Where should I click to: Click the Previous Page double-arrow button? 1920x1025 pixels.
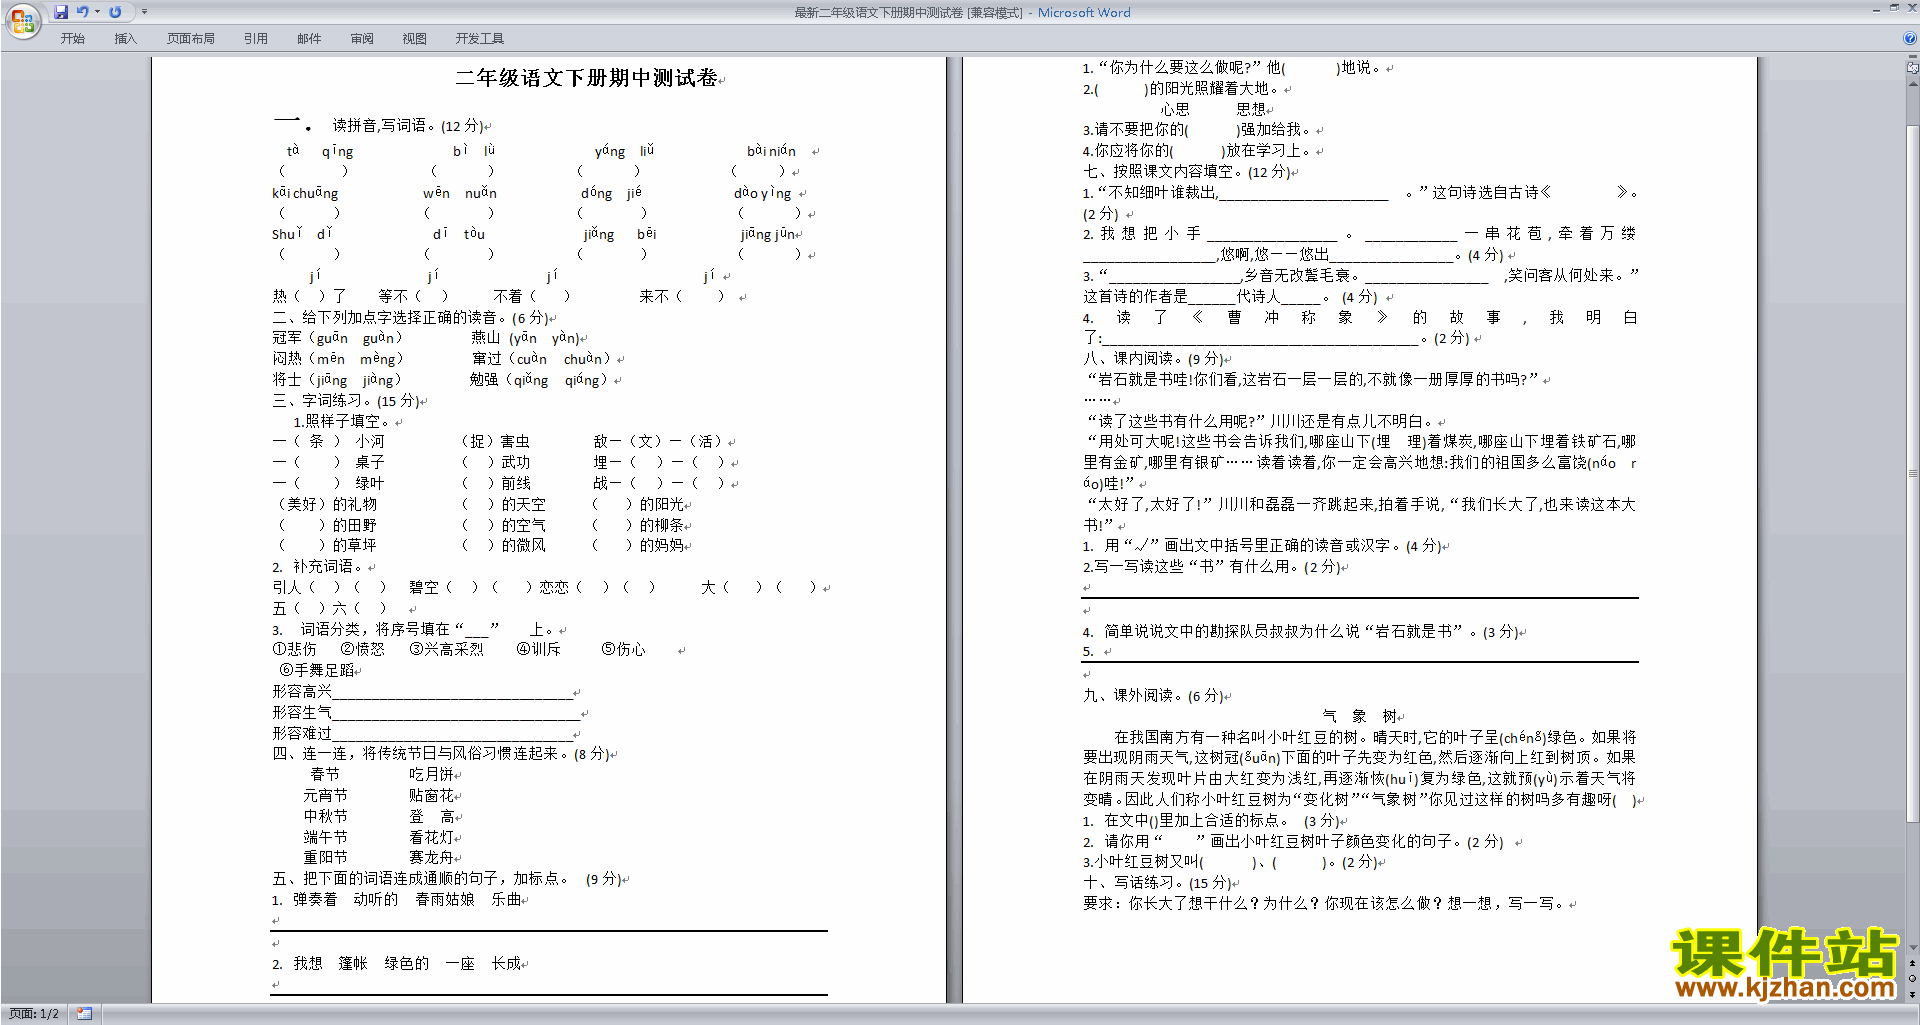pyautogui.click(x=1913, y=964)
